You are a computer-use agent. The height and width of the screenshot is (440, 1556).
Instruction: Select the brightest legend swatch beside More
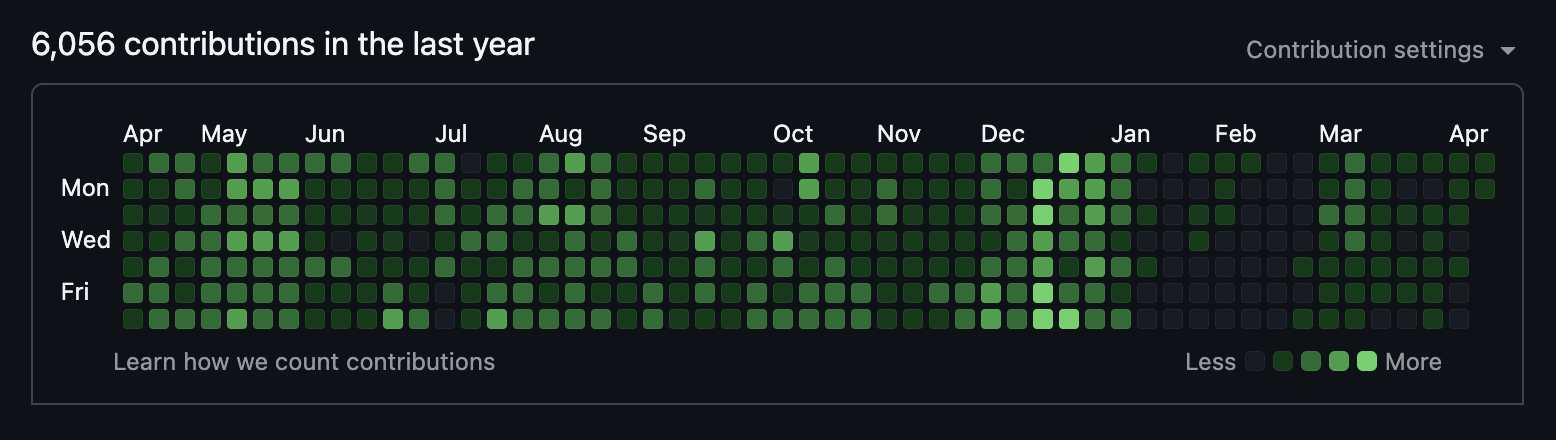tap(1367, 362)
